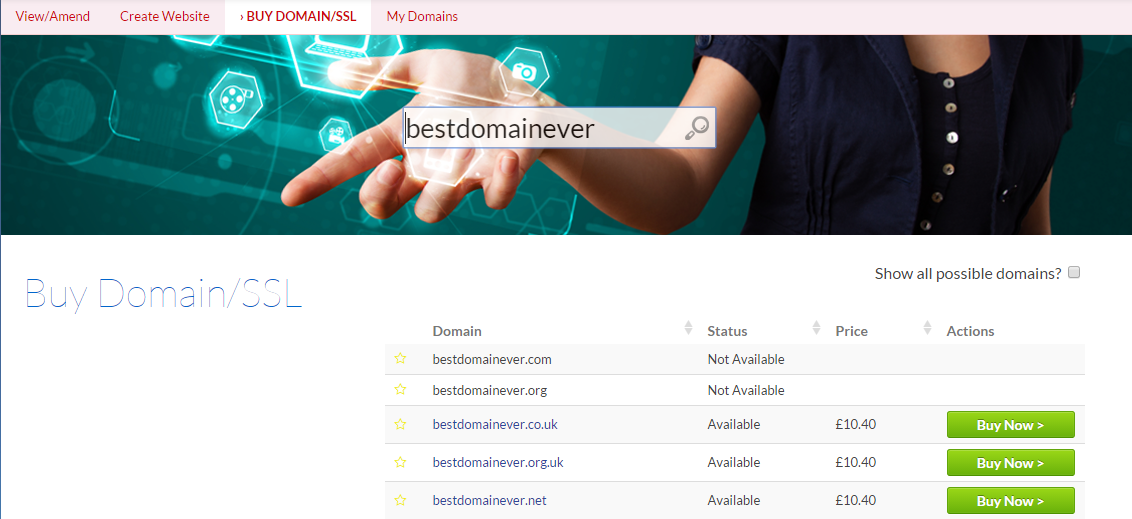Open the bestdomainever.org.uk link

(498, 462)
